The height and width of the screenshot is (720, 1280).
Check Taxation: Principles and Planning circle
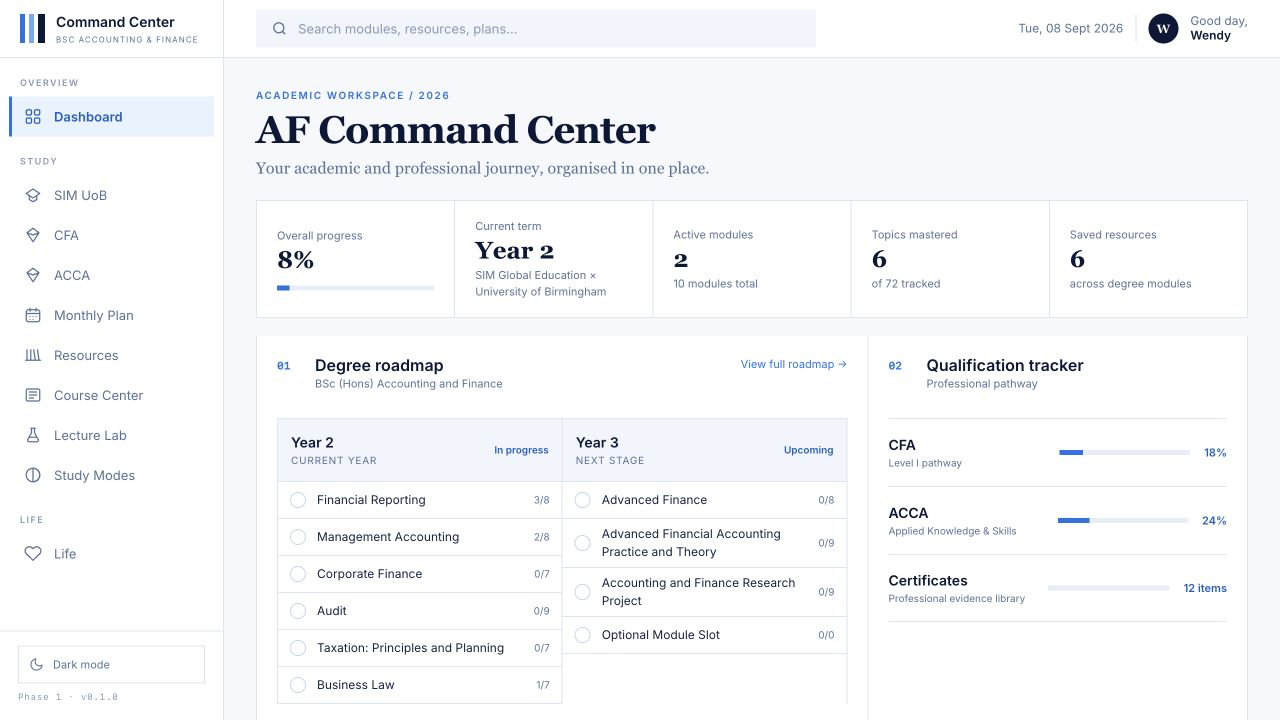298,648
